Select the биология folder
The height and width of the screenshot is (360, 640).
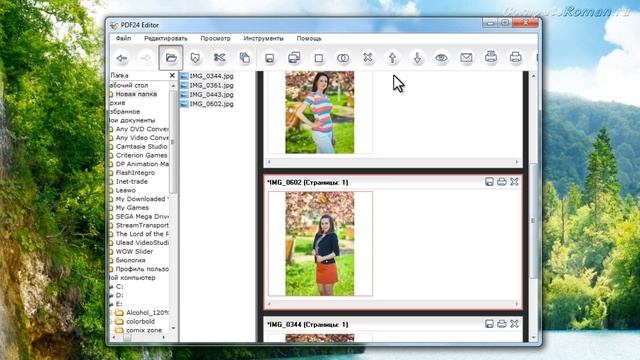click(130, 260)
